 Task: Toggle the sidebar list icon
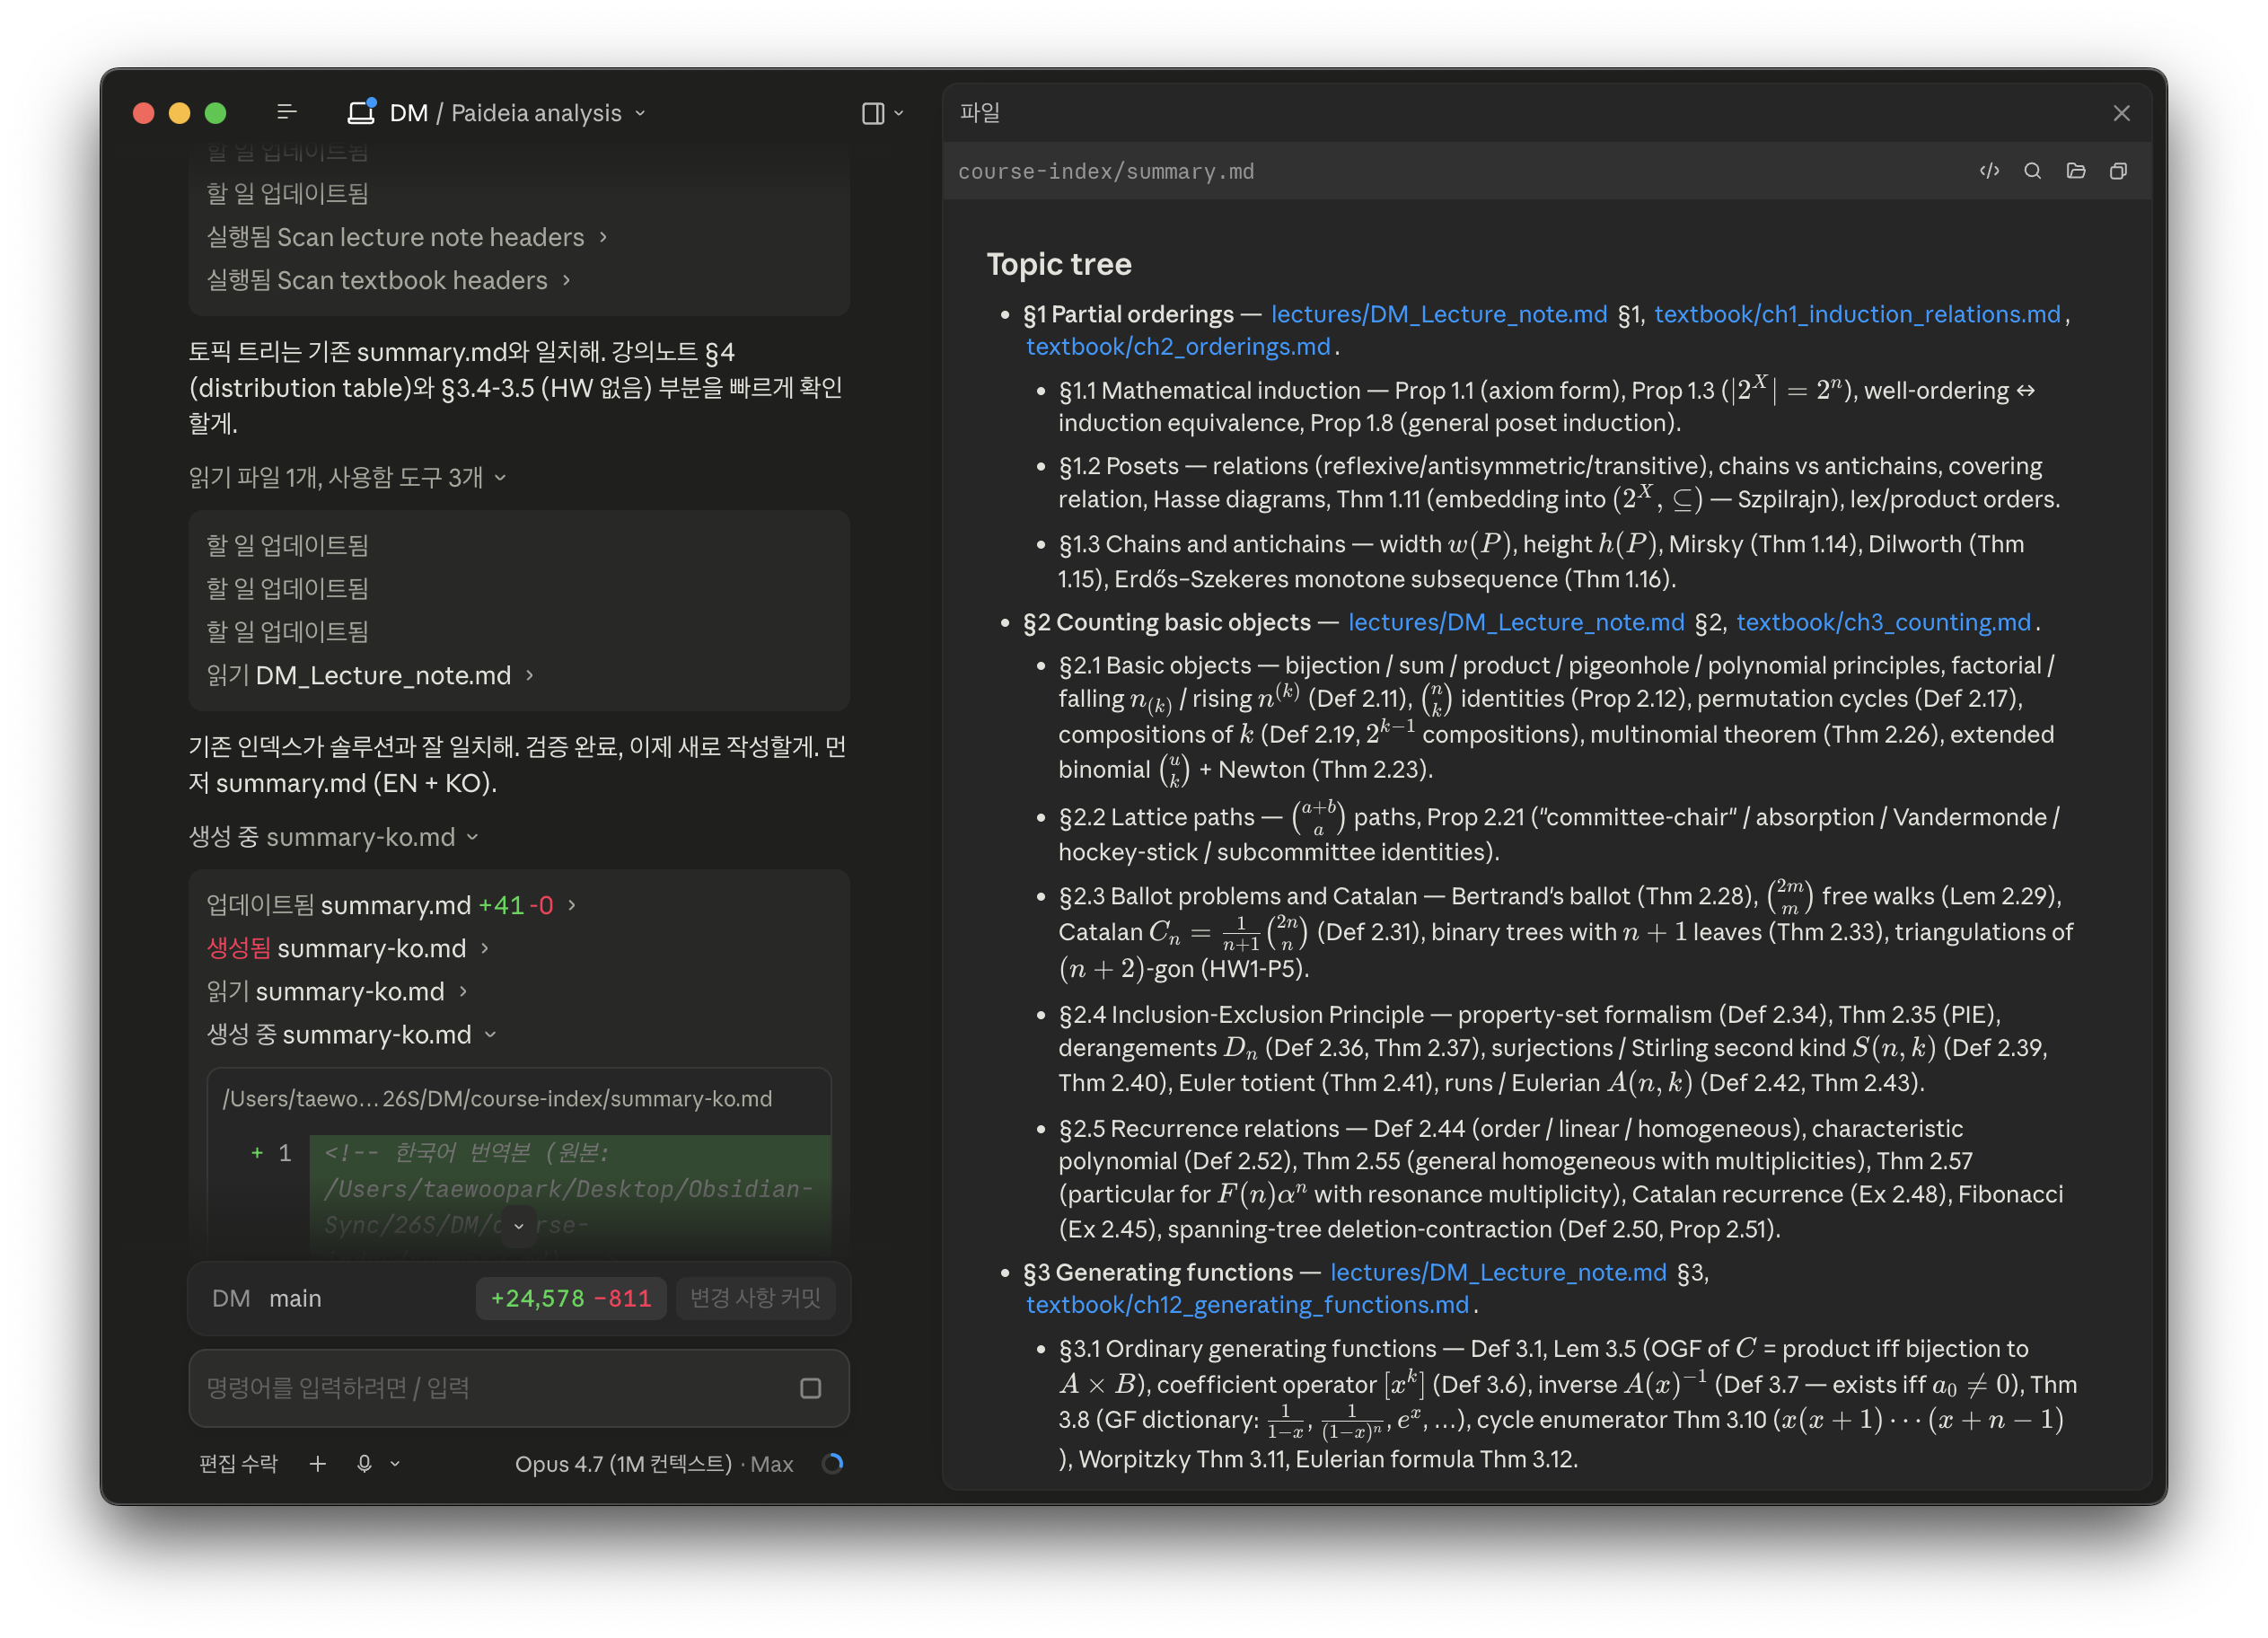[x=287, y=112]
